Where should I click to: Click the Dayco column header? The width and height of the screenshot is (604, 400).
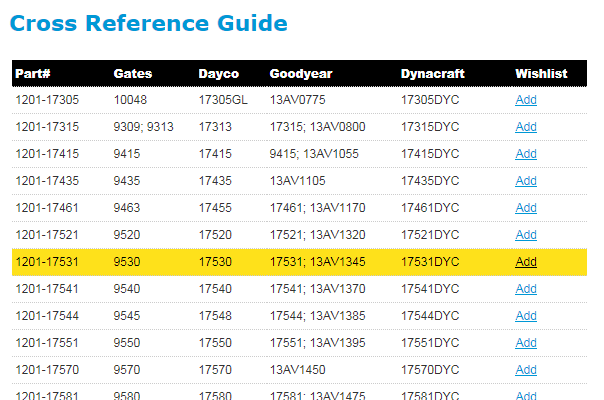pyautogui.click(x=219, y=74)
